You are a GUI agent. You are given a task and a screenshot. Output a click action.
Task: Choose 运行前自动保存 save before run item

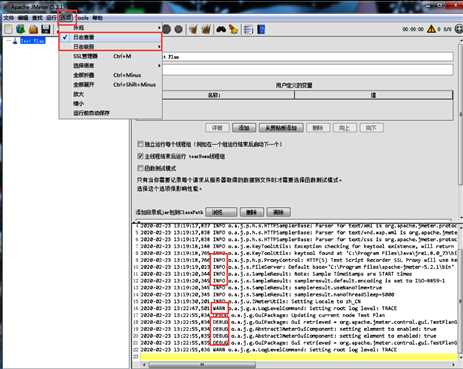point(110,113)
